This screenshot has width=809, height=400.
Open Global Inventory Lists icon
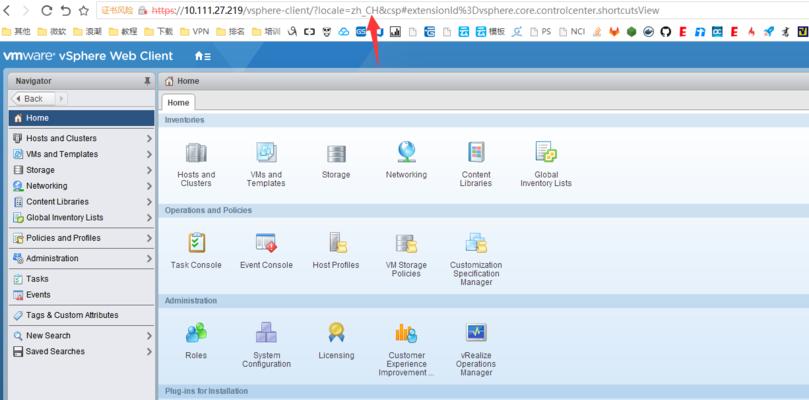(x=546, y=152)
